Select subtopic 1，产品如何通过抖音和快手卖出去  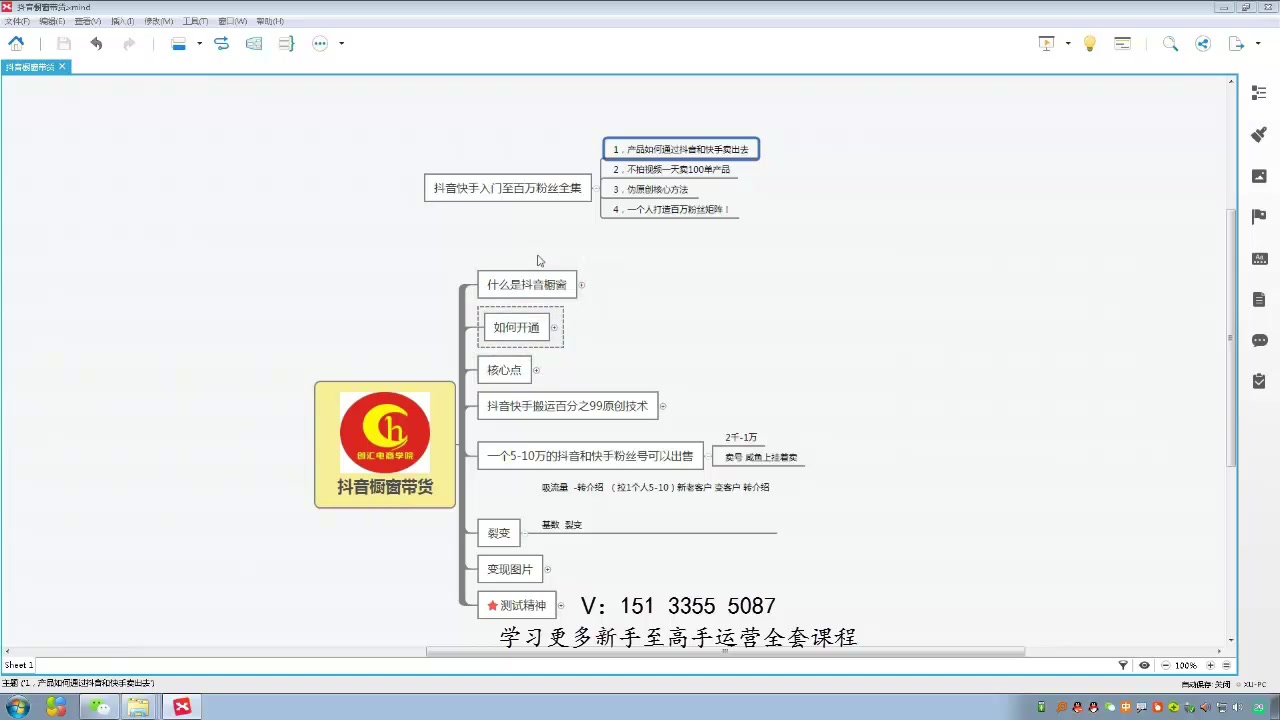[x=681, y=149]
